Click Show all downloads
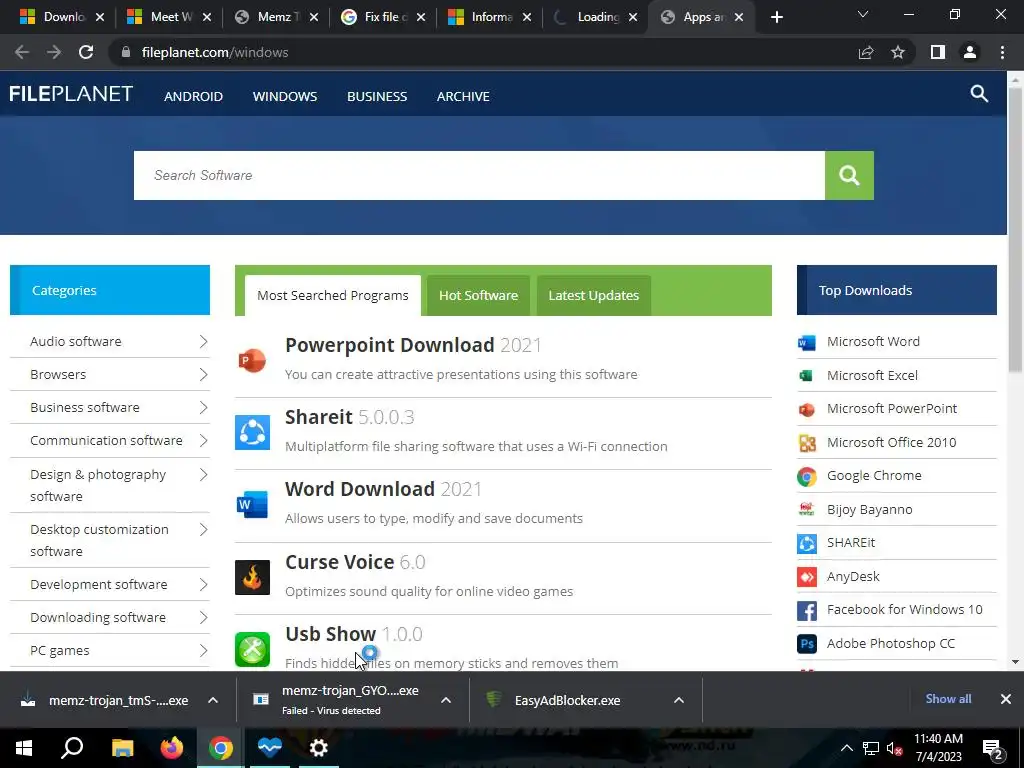Image resolution: width=1024 pixels, height=768 pixels. pos(948,699)
